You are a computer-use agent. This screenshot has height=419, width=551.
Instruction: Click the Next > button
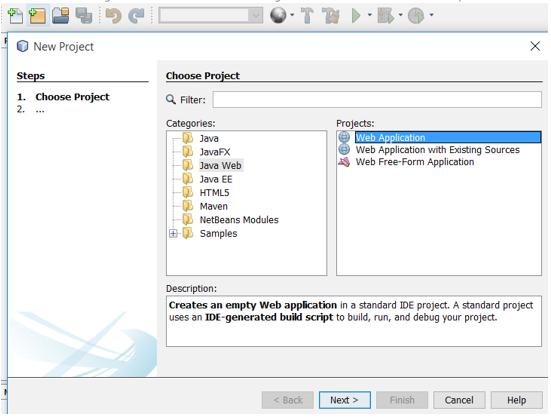coord(344,400)
